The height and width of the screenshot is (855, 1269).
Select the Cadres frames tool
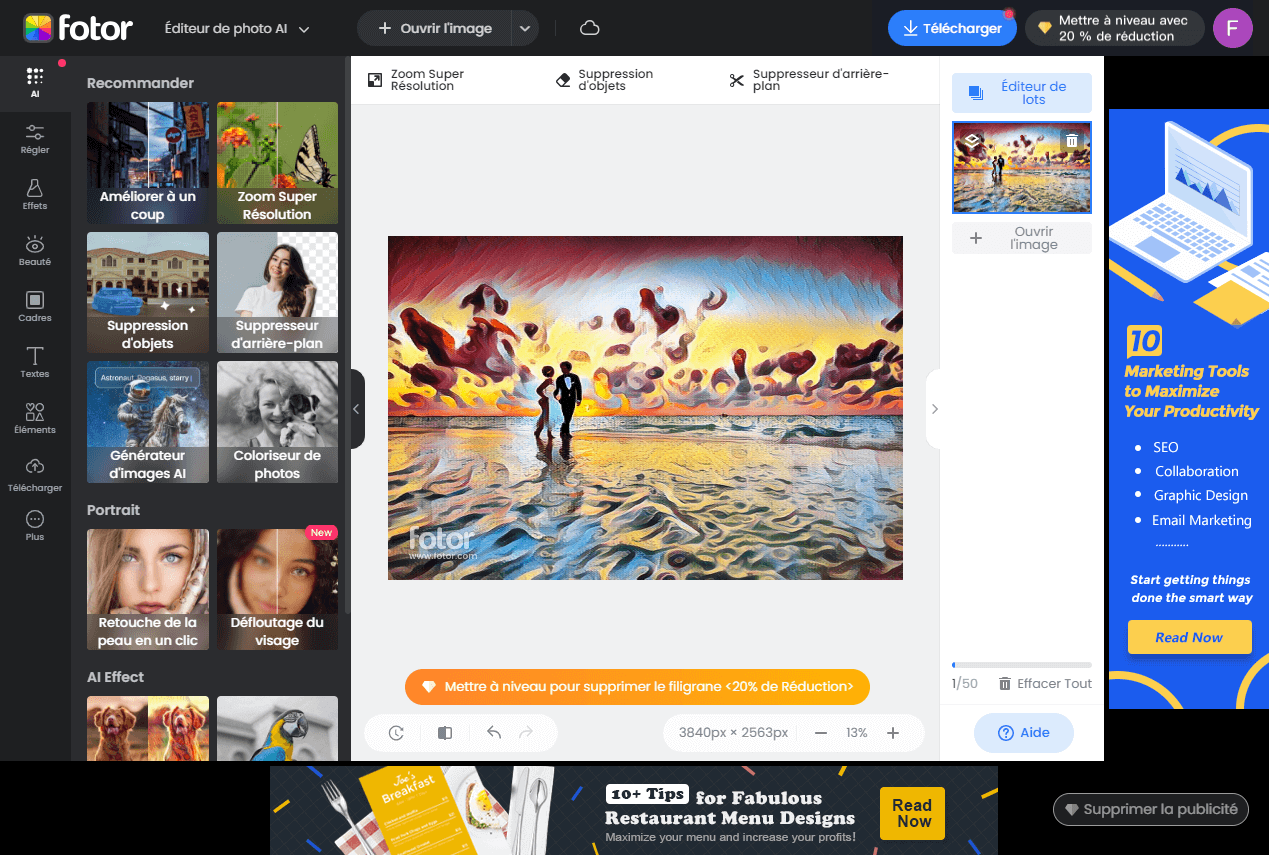coord(34,306)
